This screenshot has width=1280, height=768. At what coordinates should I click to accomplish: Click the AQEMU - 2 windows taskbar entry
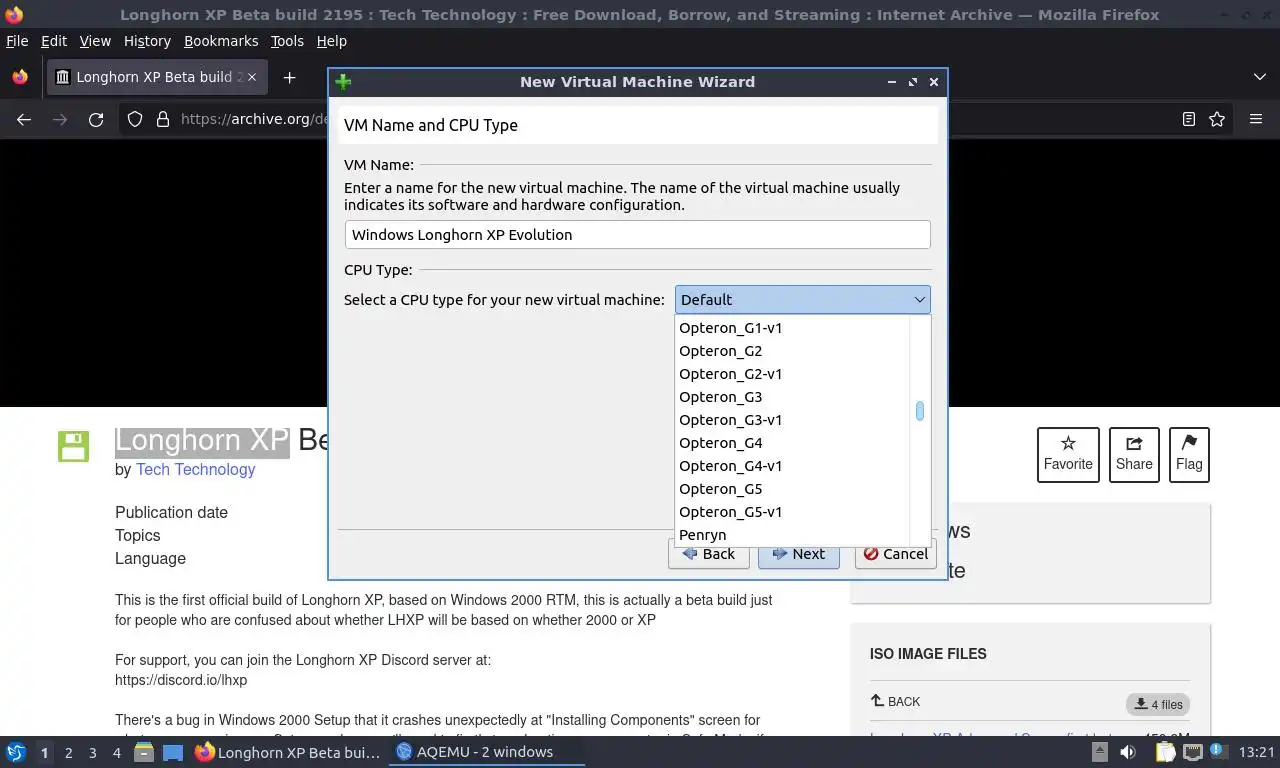487,752
